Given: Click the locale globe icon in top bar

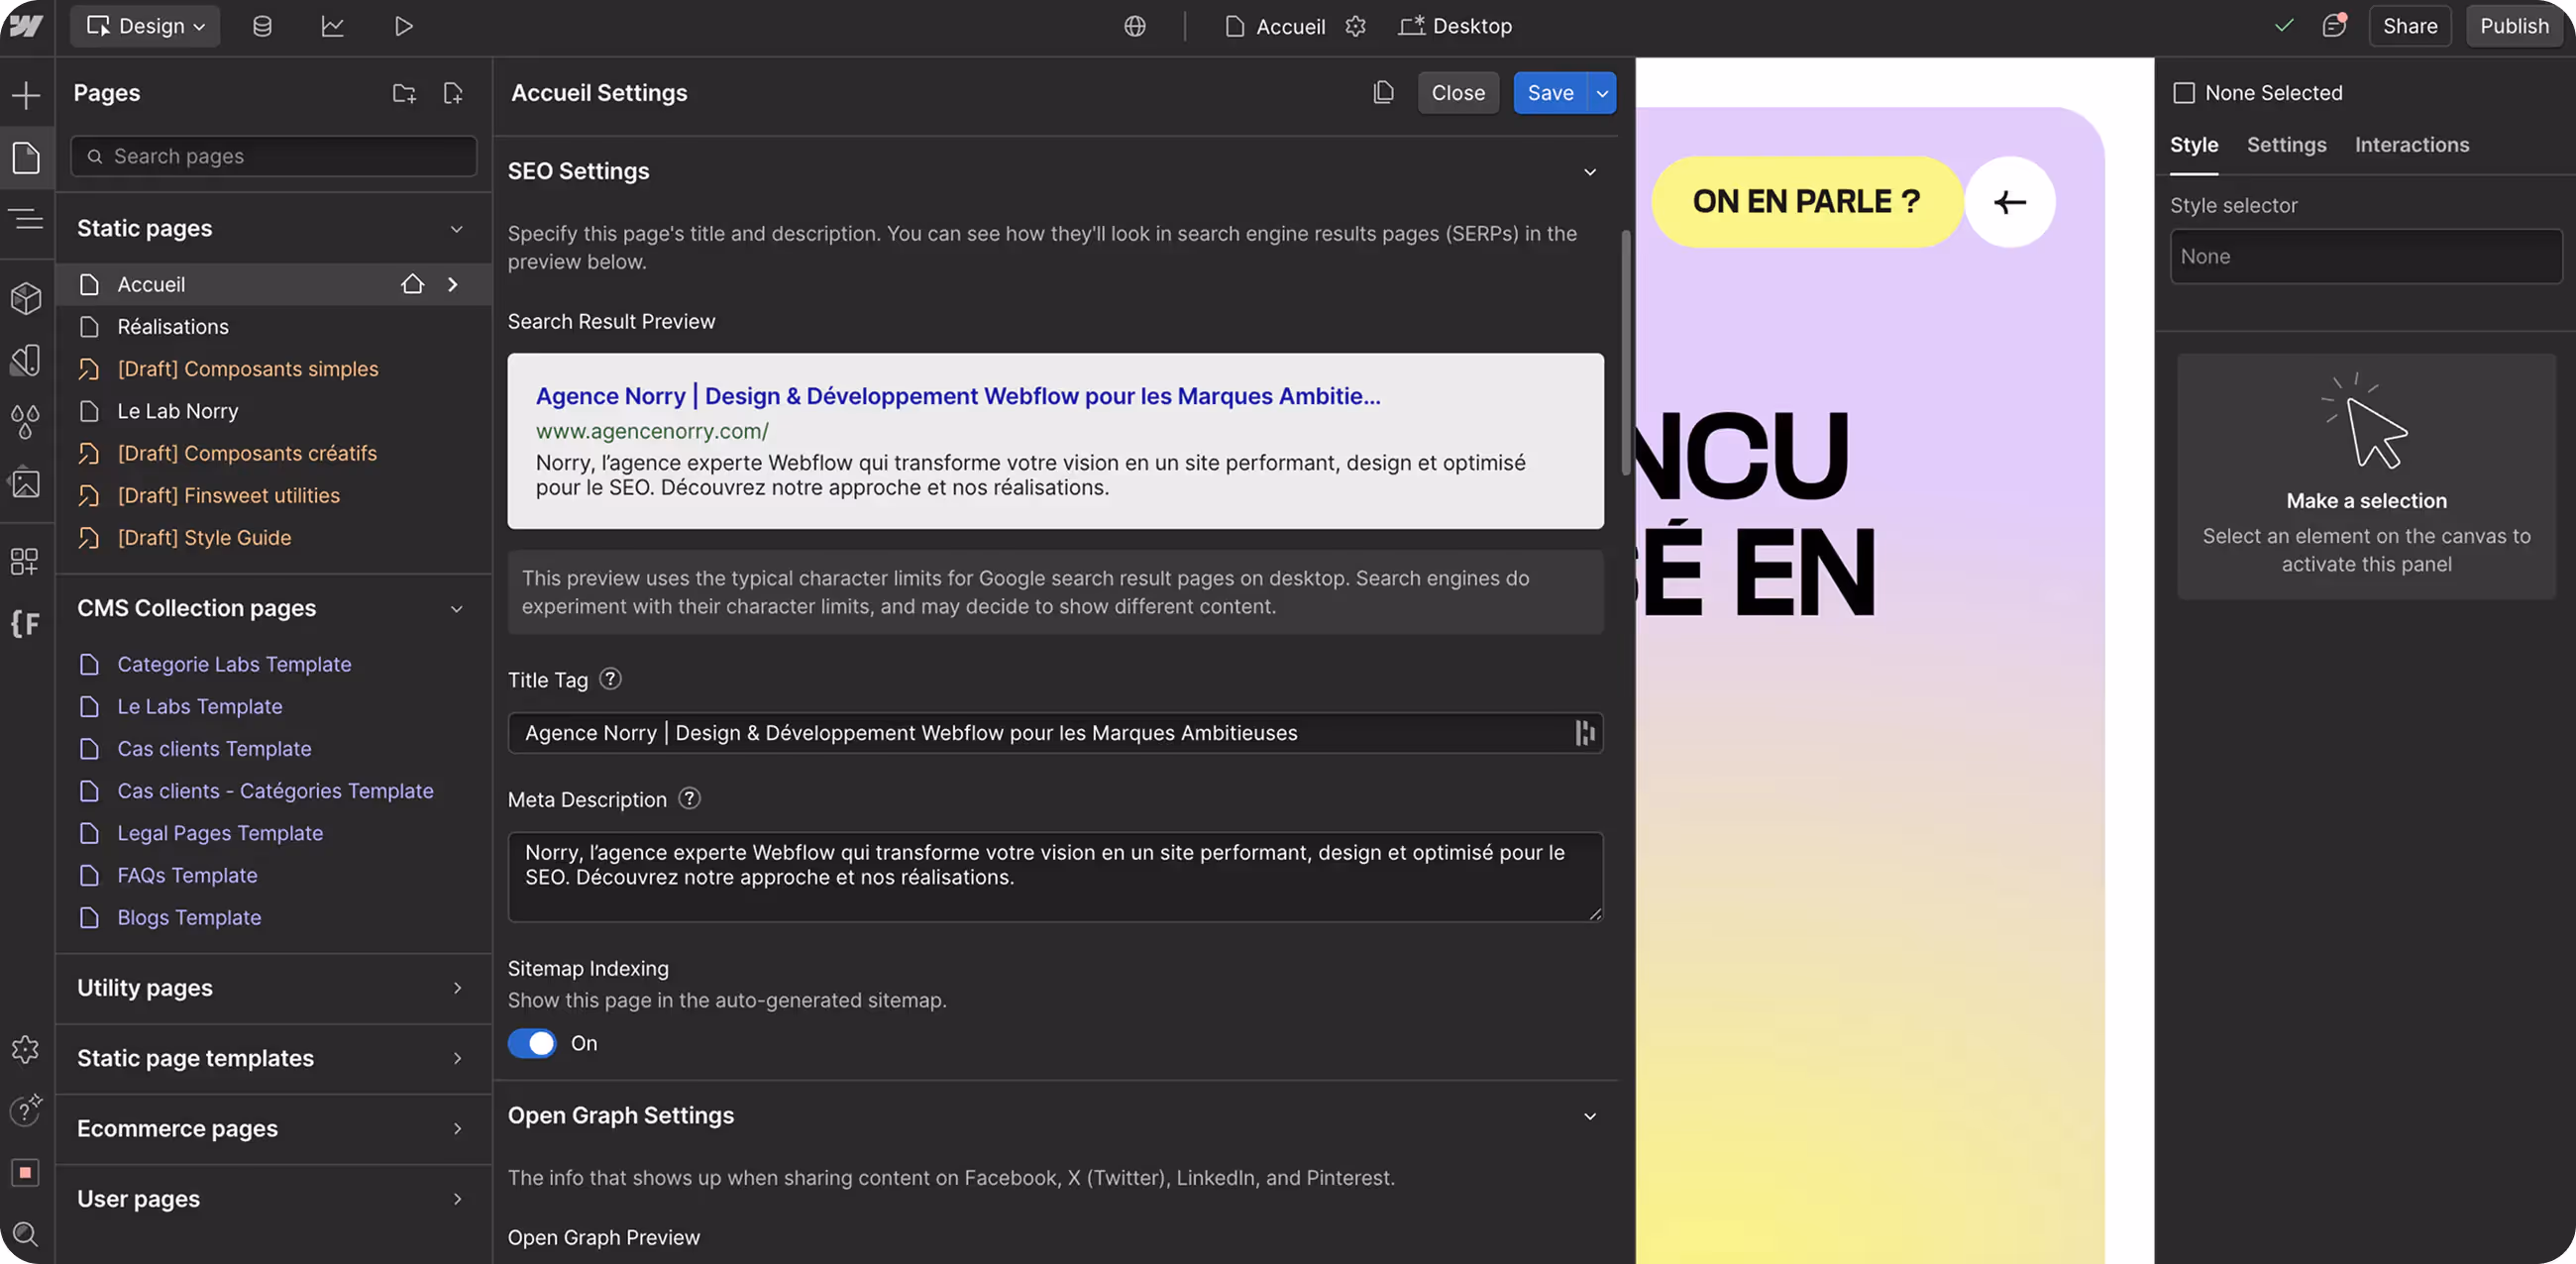Looking at the screenshot, I should pyautogui.click(x=1134, y=26).
